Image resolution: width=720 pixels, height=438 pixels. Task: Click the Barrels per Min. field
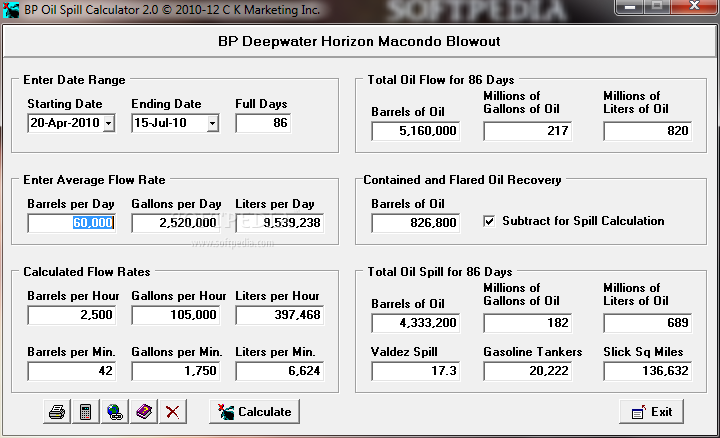pos(71,371)
